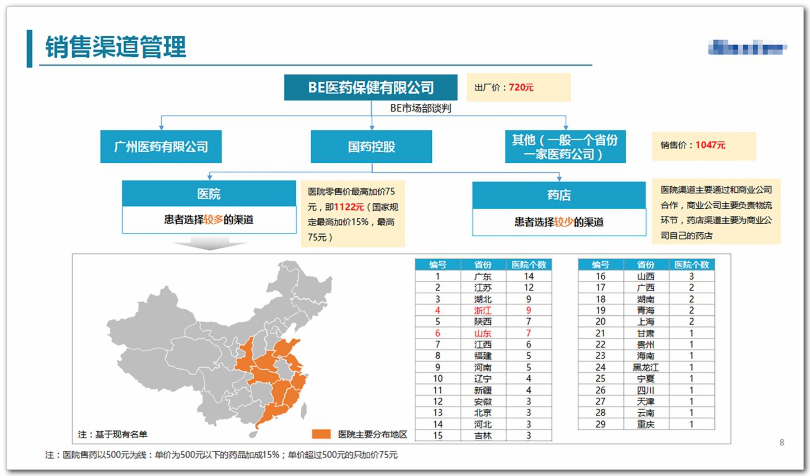The image size is (810, 476).
Task: Select the 天津 province cell
Action: 646,402
